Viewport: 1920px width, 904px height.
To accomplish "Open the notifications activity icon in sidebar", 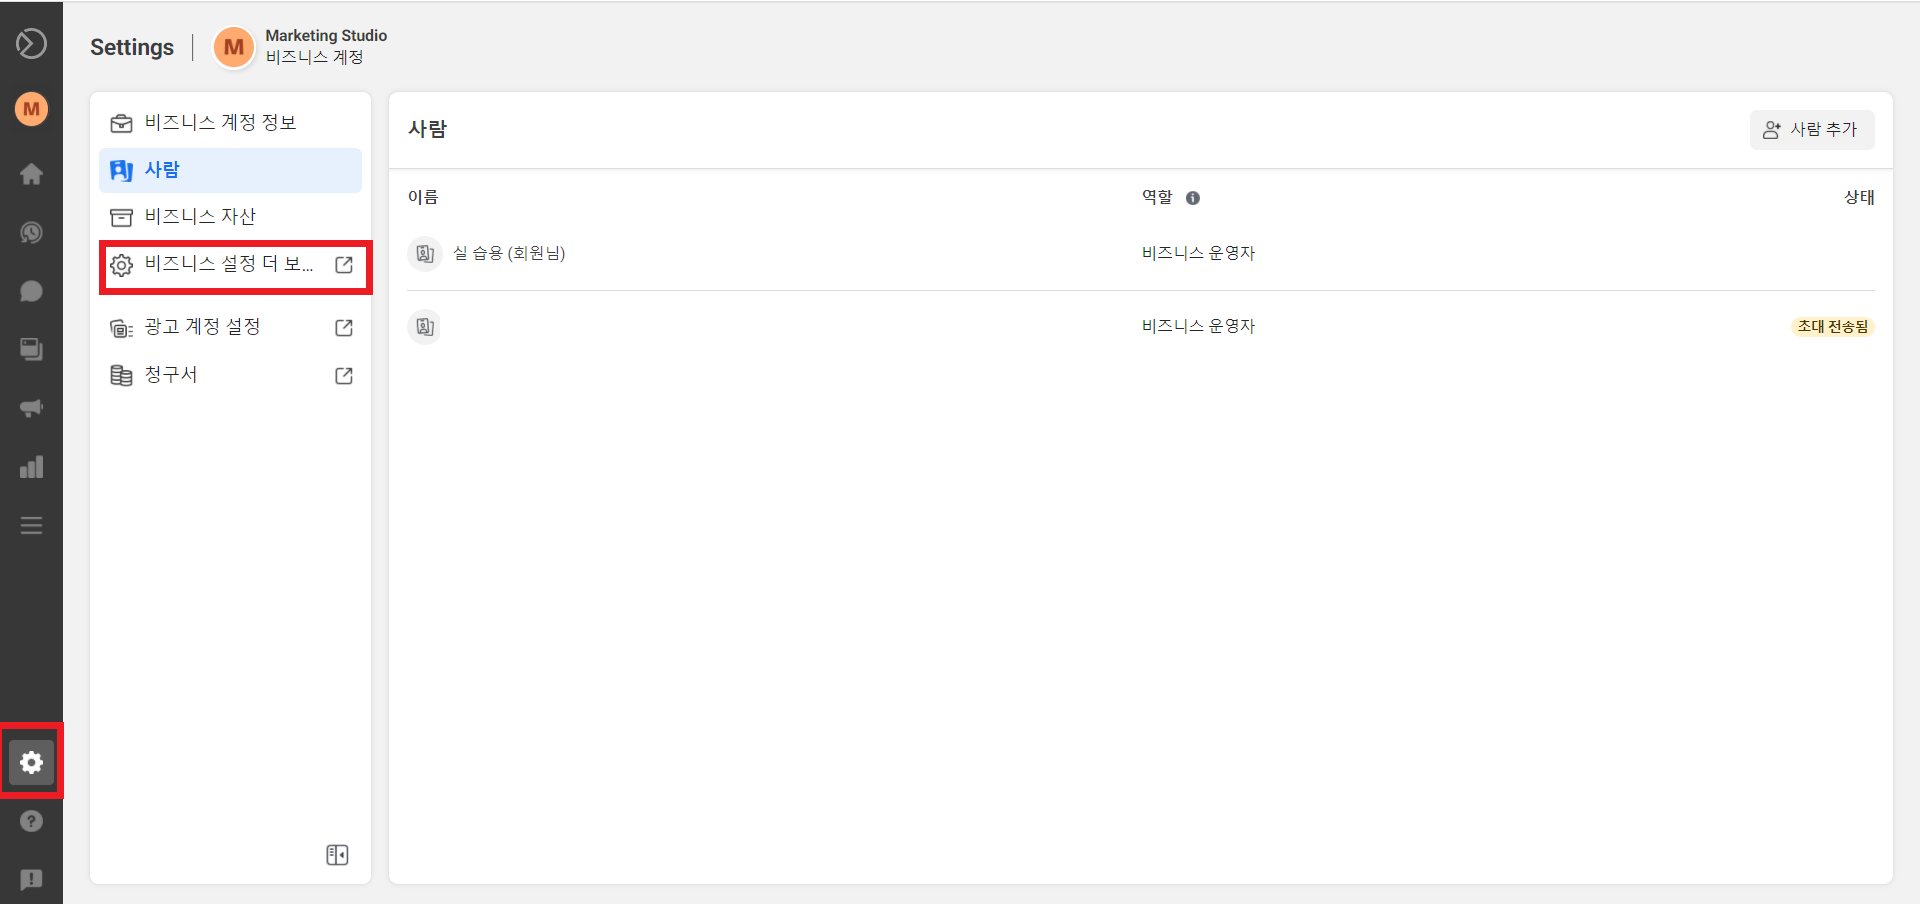I will coord(31,232).
